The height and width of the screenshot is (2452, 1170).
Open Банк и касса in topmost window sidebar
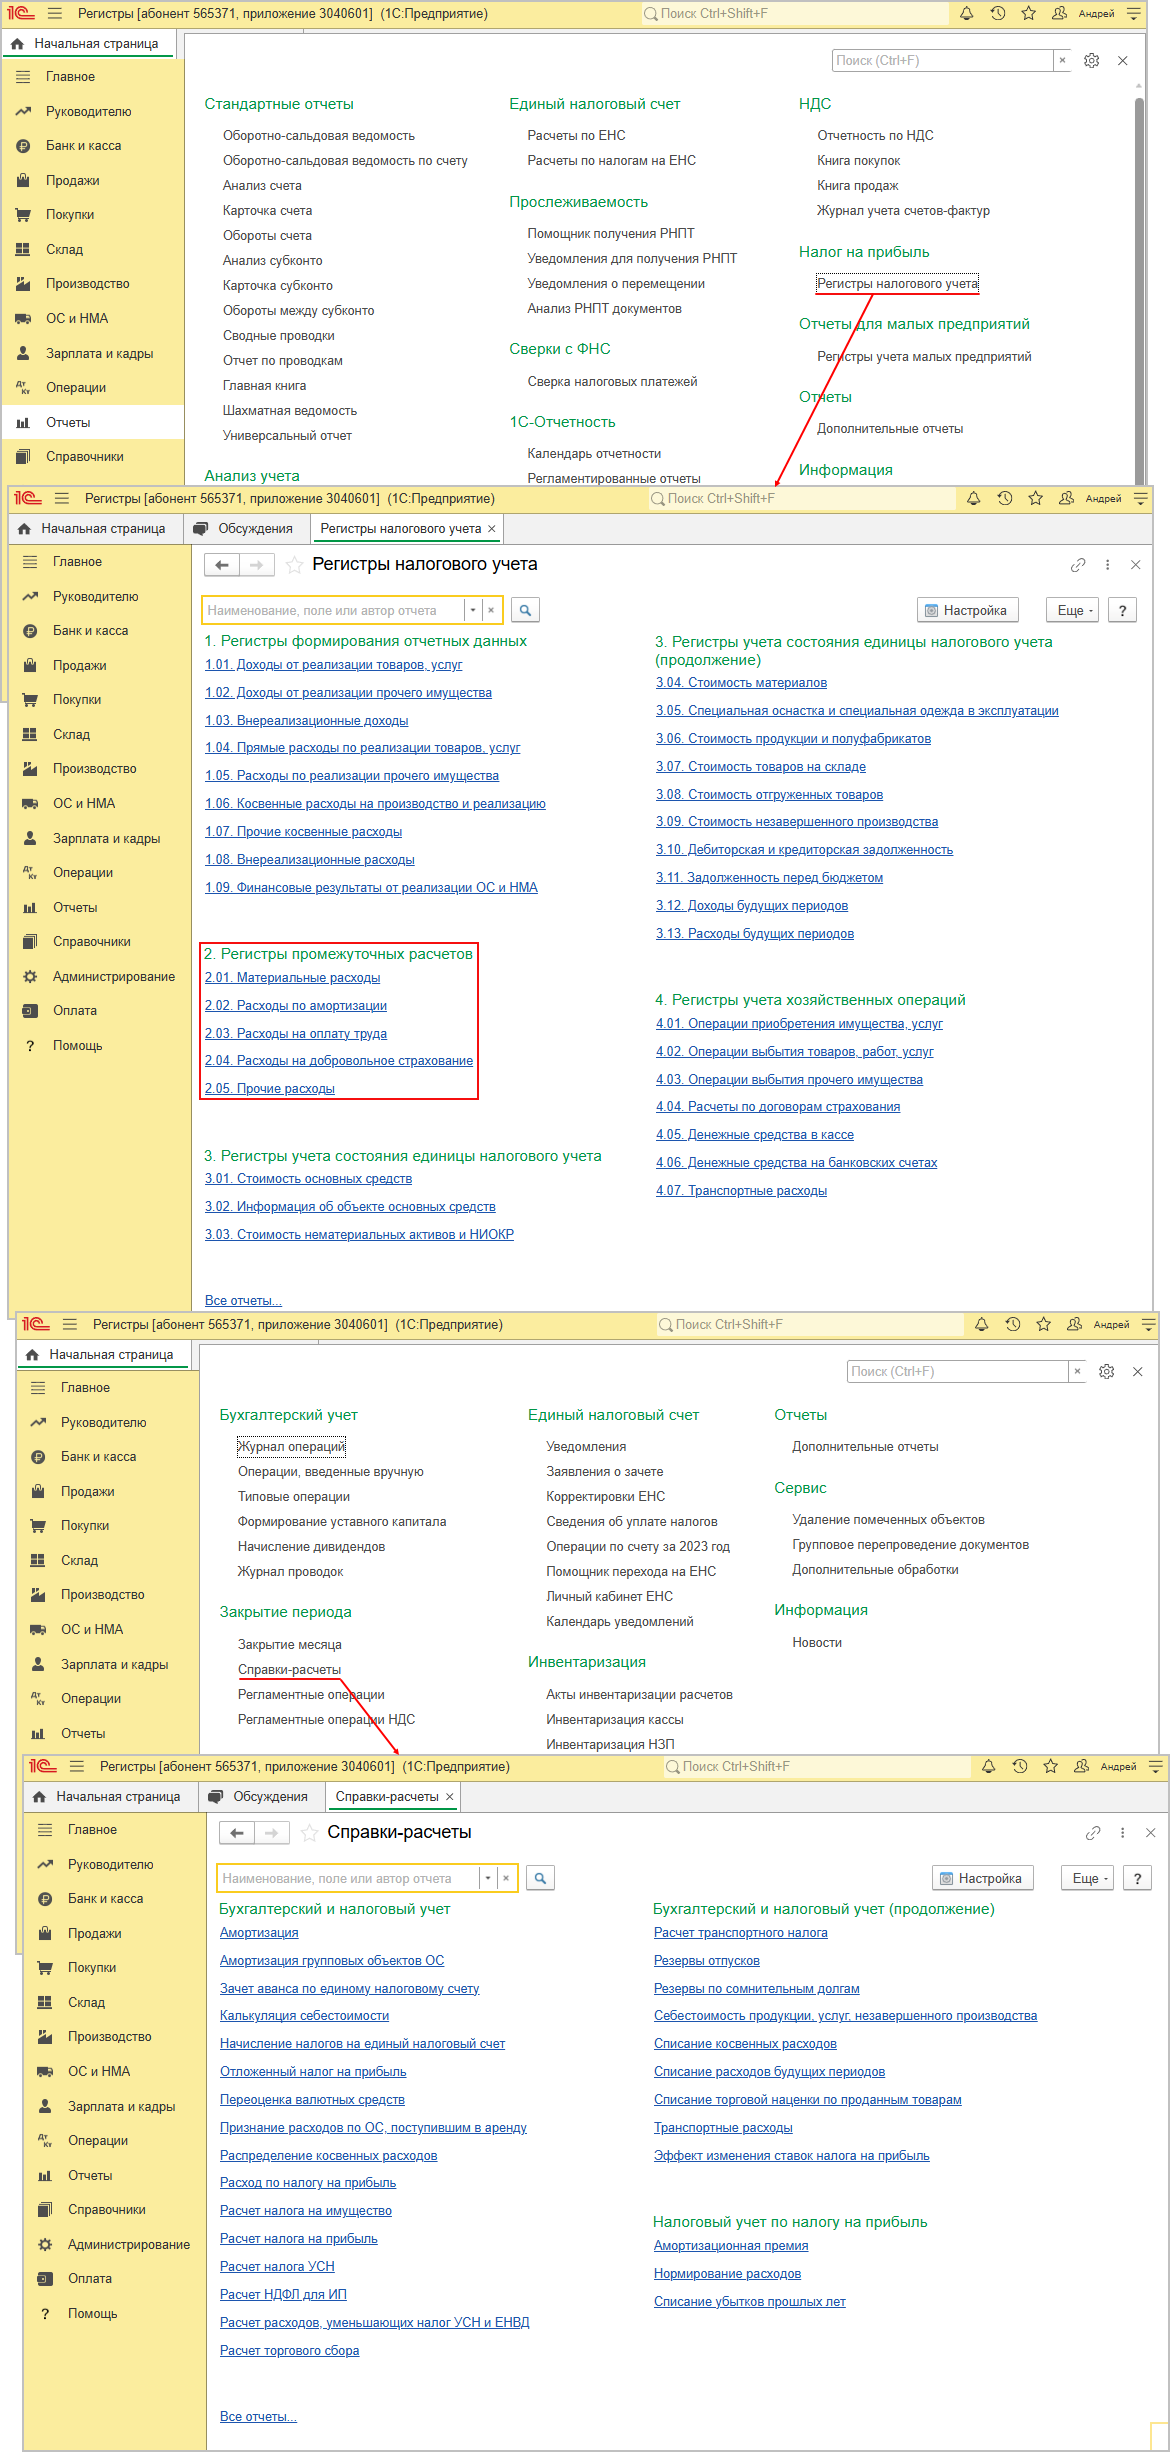click(x=93, y=146)
